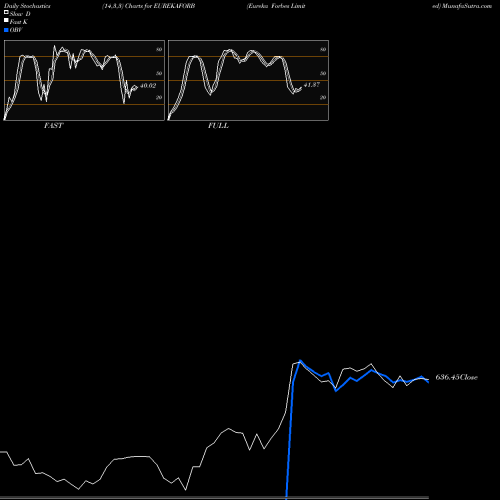
Task: Open the FULL stochastic chart panel
Action: pos(248,80)
